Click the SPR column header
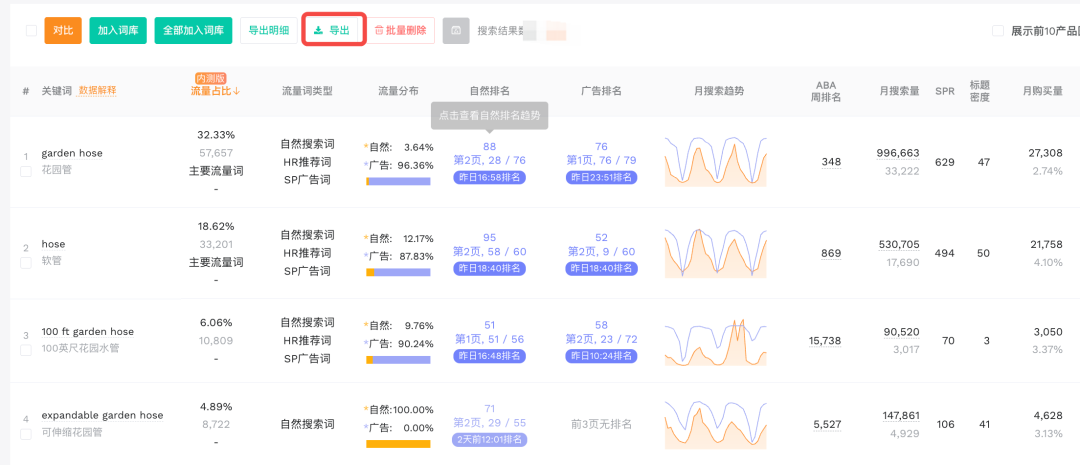This screenshot has height=465, width=1080. point(944,91)
